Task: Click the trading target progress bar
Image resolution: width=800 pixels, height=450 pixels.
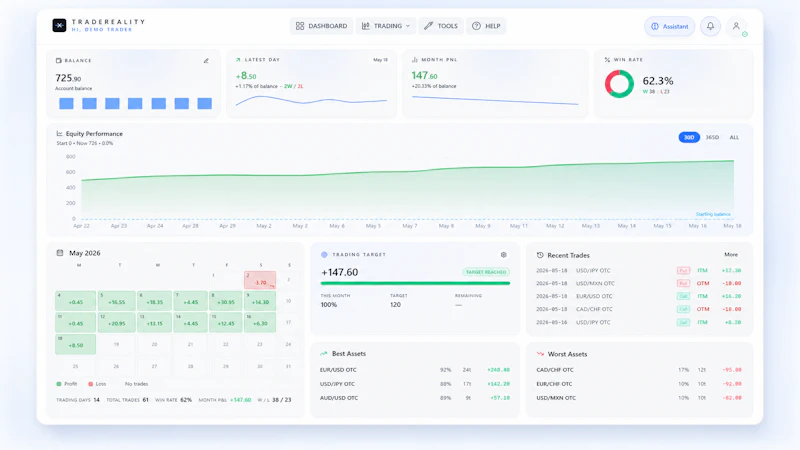Action: 415,283
